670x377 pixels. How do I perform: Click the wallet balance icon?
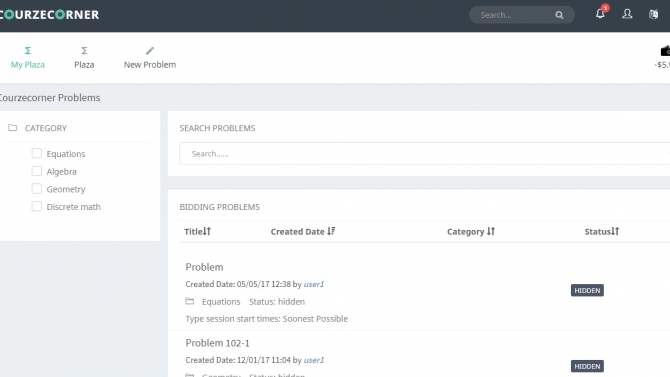pyautogui.click(x=665, y=51)
